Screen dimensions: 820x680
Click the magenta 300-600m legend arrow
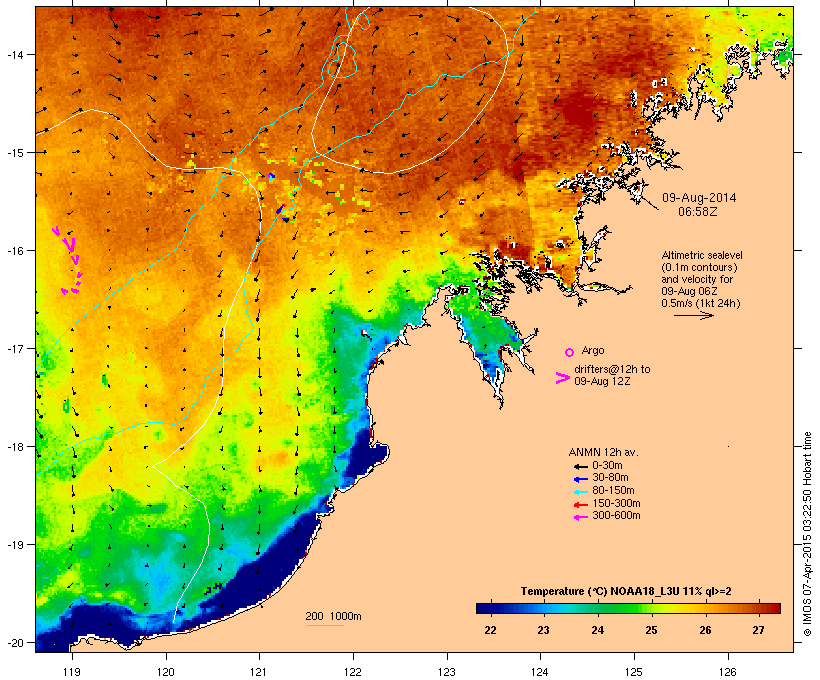click(580, 517)
